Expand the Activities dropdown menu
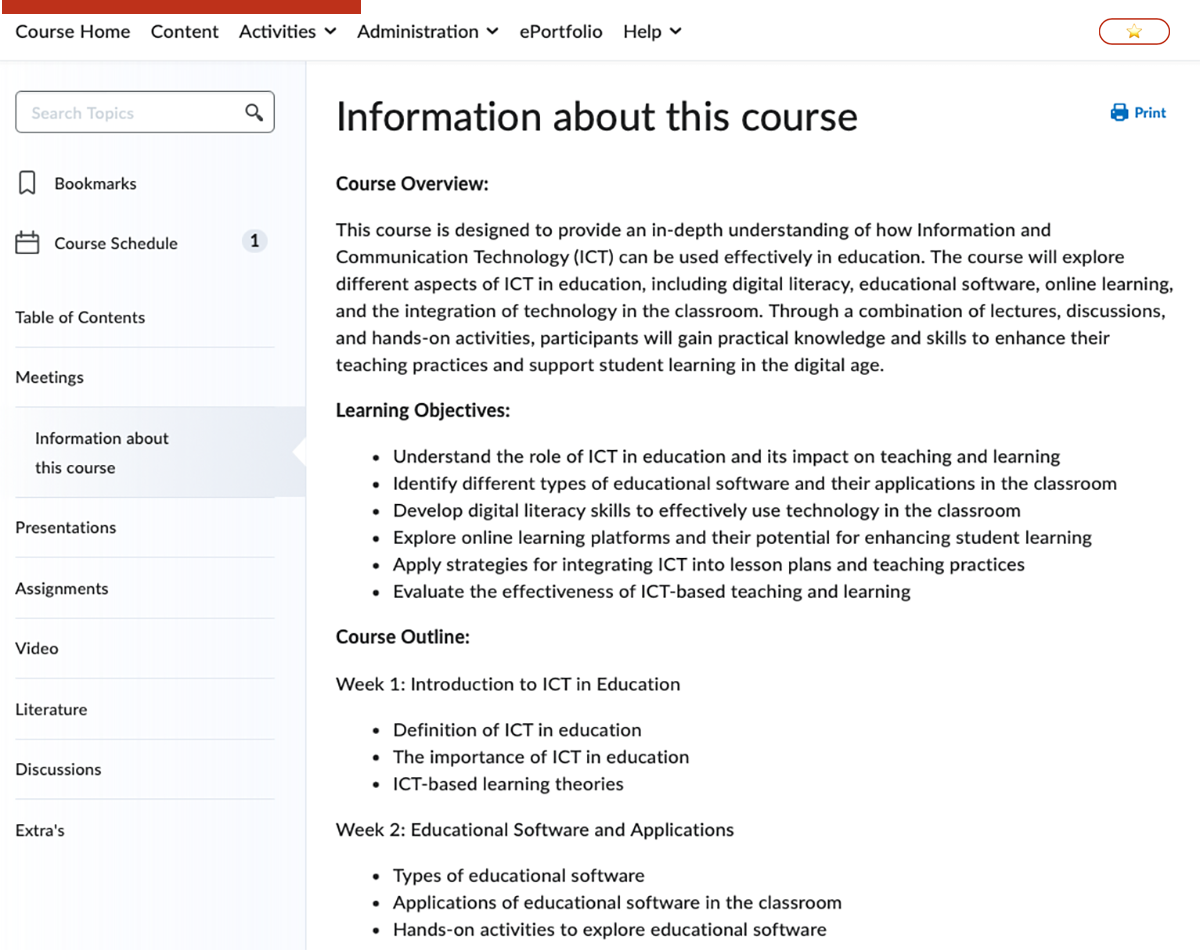Viewport: 1200px width, 950px height. 287,32
